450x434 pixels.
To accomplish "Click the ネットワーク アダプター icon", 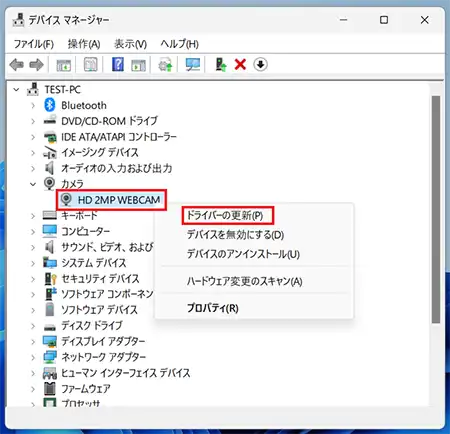I will click(x=50, y=357).
